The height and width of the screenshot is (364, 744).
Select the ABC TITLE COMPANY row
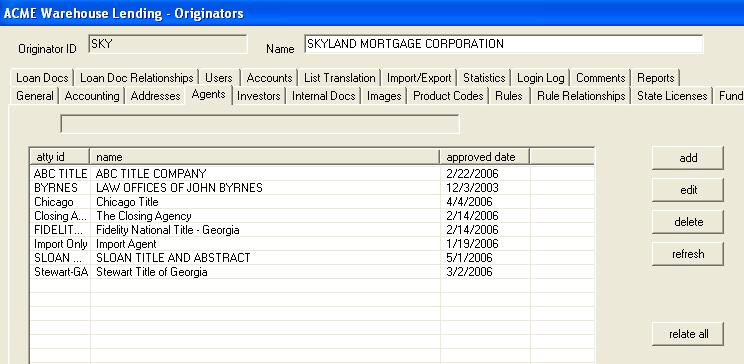tap(312, 174)
